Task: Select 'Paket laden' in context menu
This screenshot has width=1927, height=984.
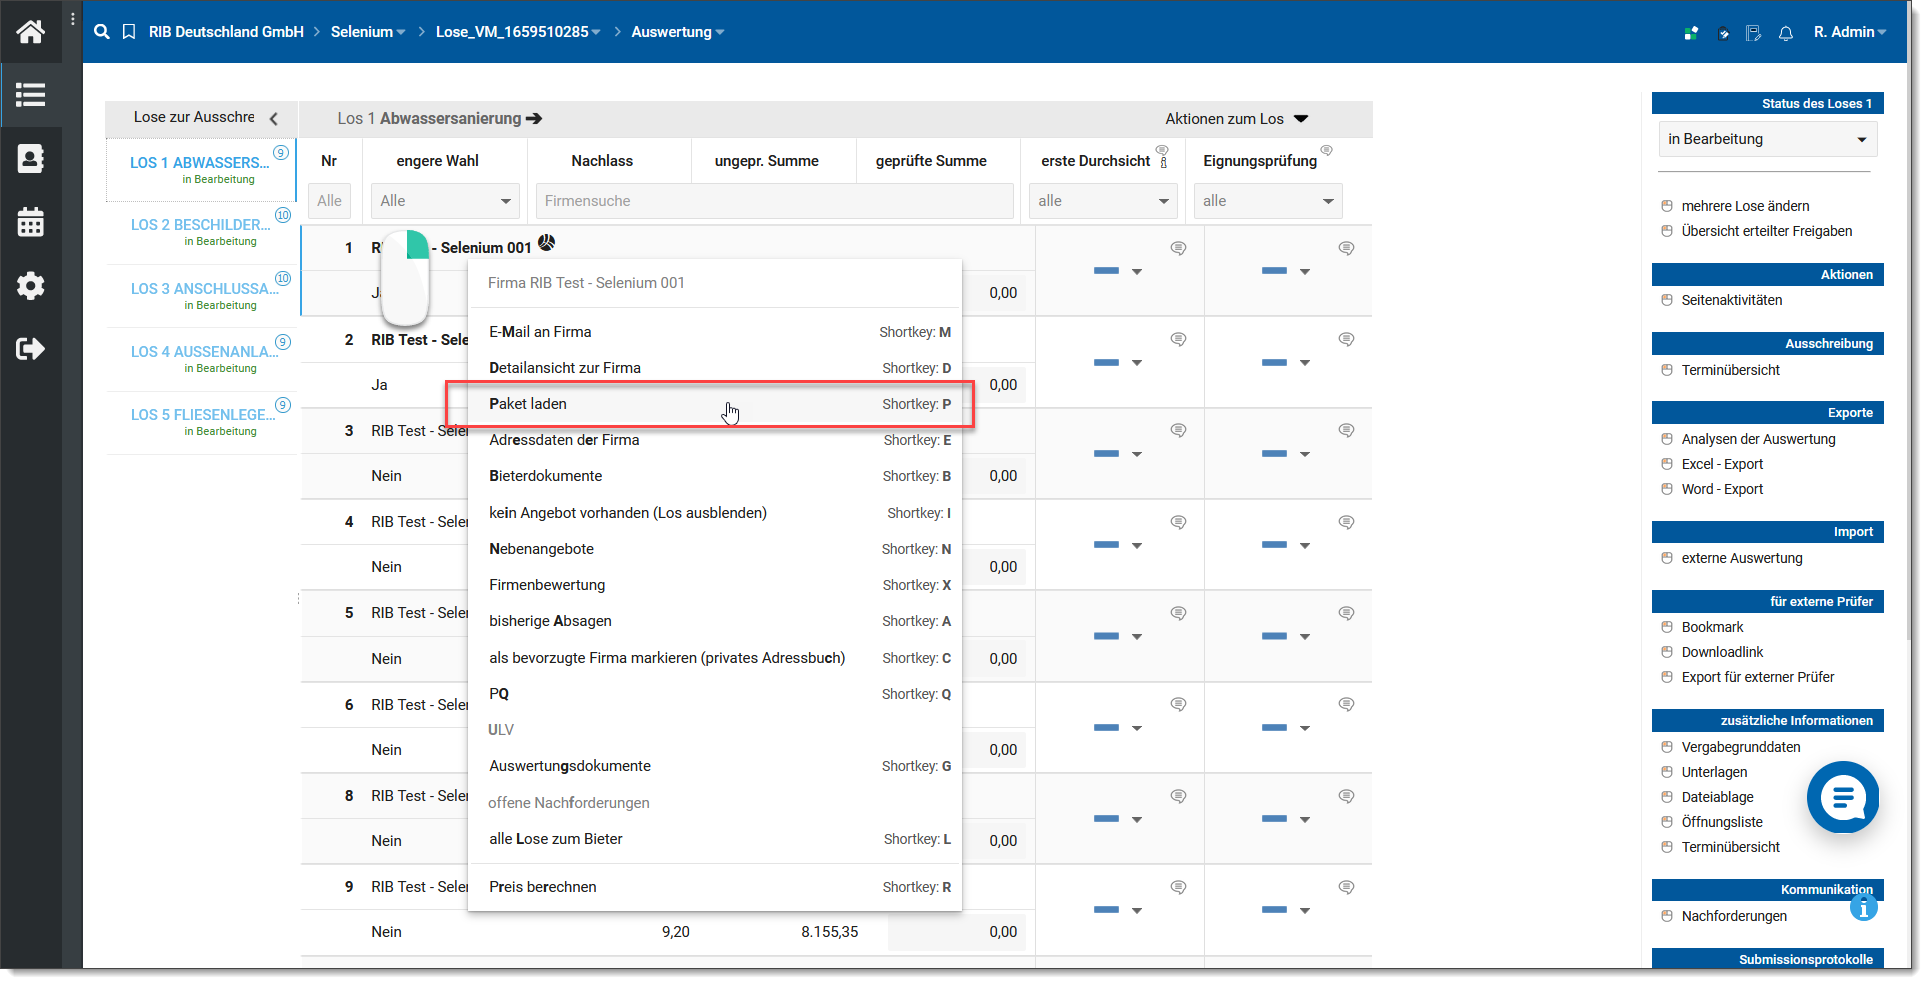Action: tap(715, 404)
